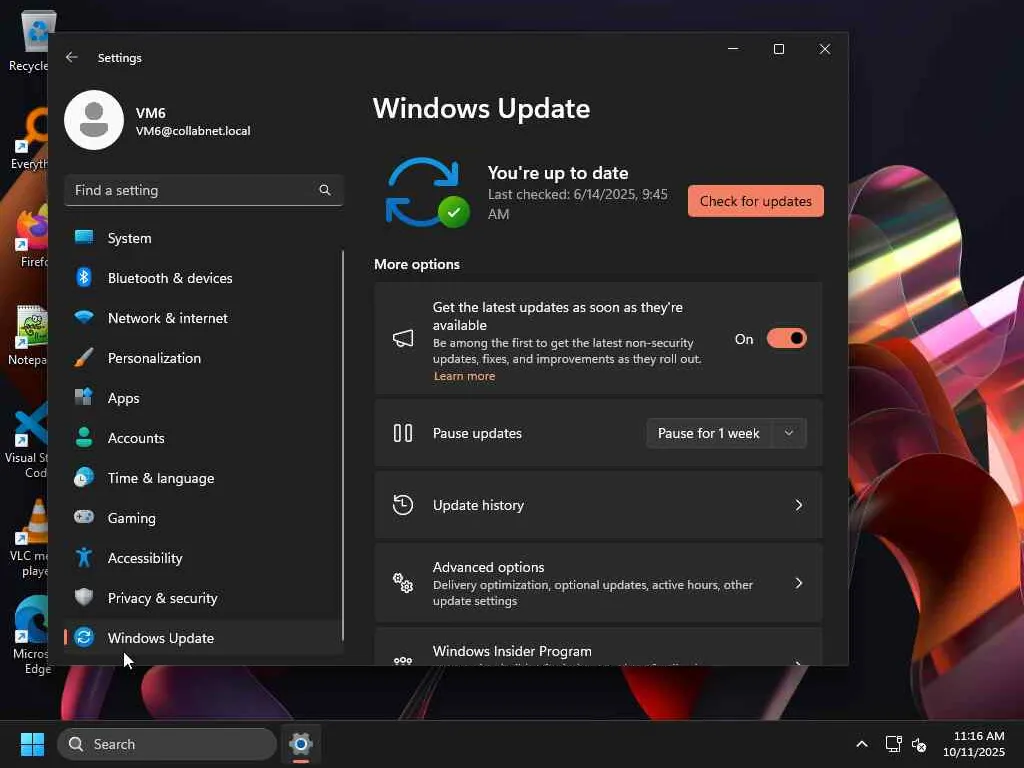The image size is (1024, 768).
Task: Click the megaphone icon for latest updates
Action: point(403,338)
